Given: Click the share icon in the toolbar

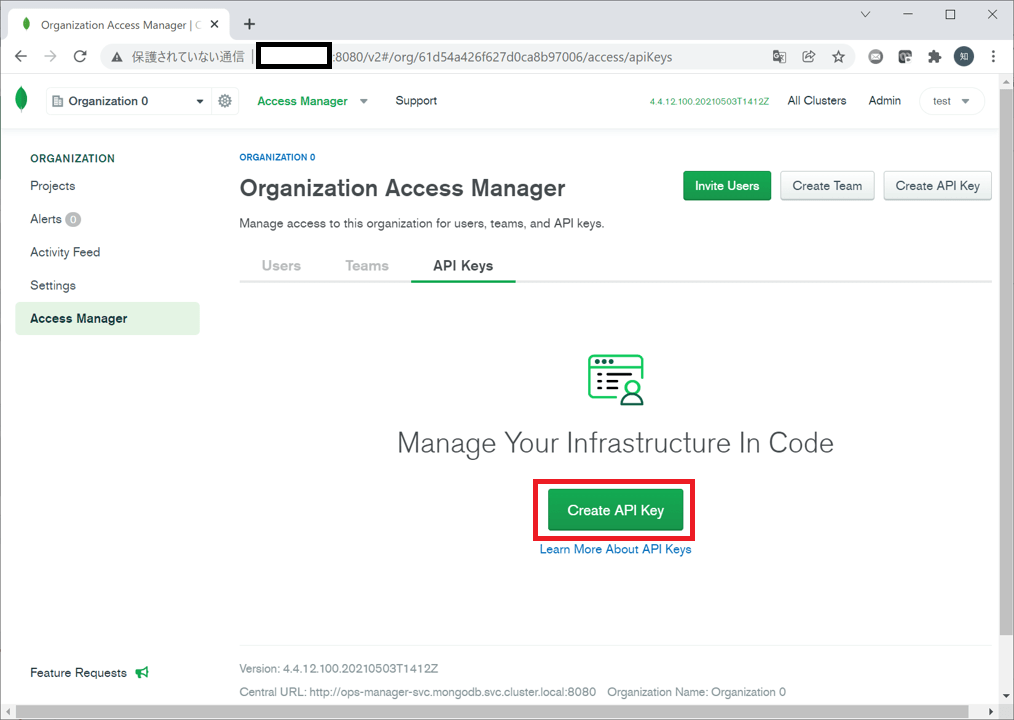Looking at the screenshot, I should point(809,57).
